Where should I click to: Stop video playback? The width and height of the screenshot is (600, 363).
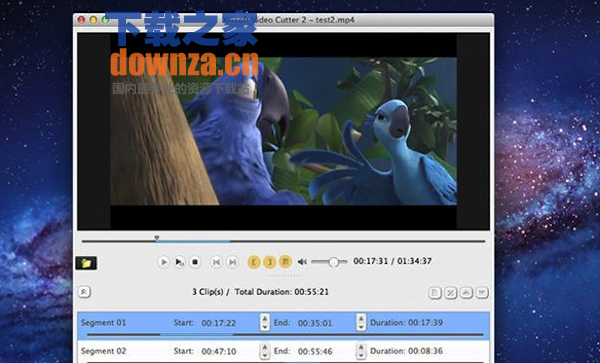tap(195, 262)
